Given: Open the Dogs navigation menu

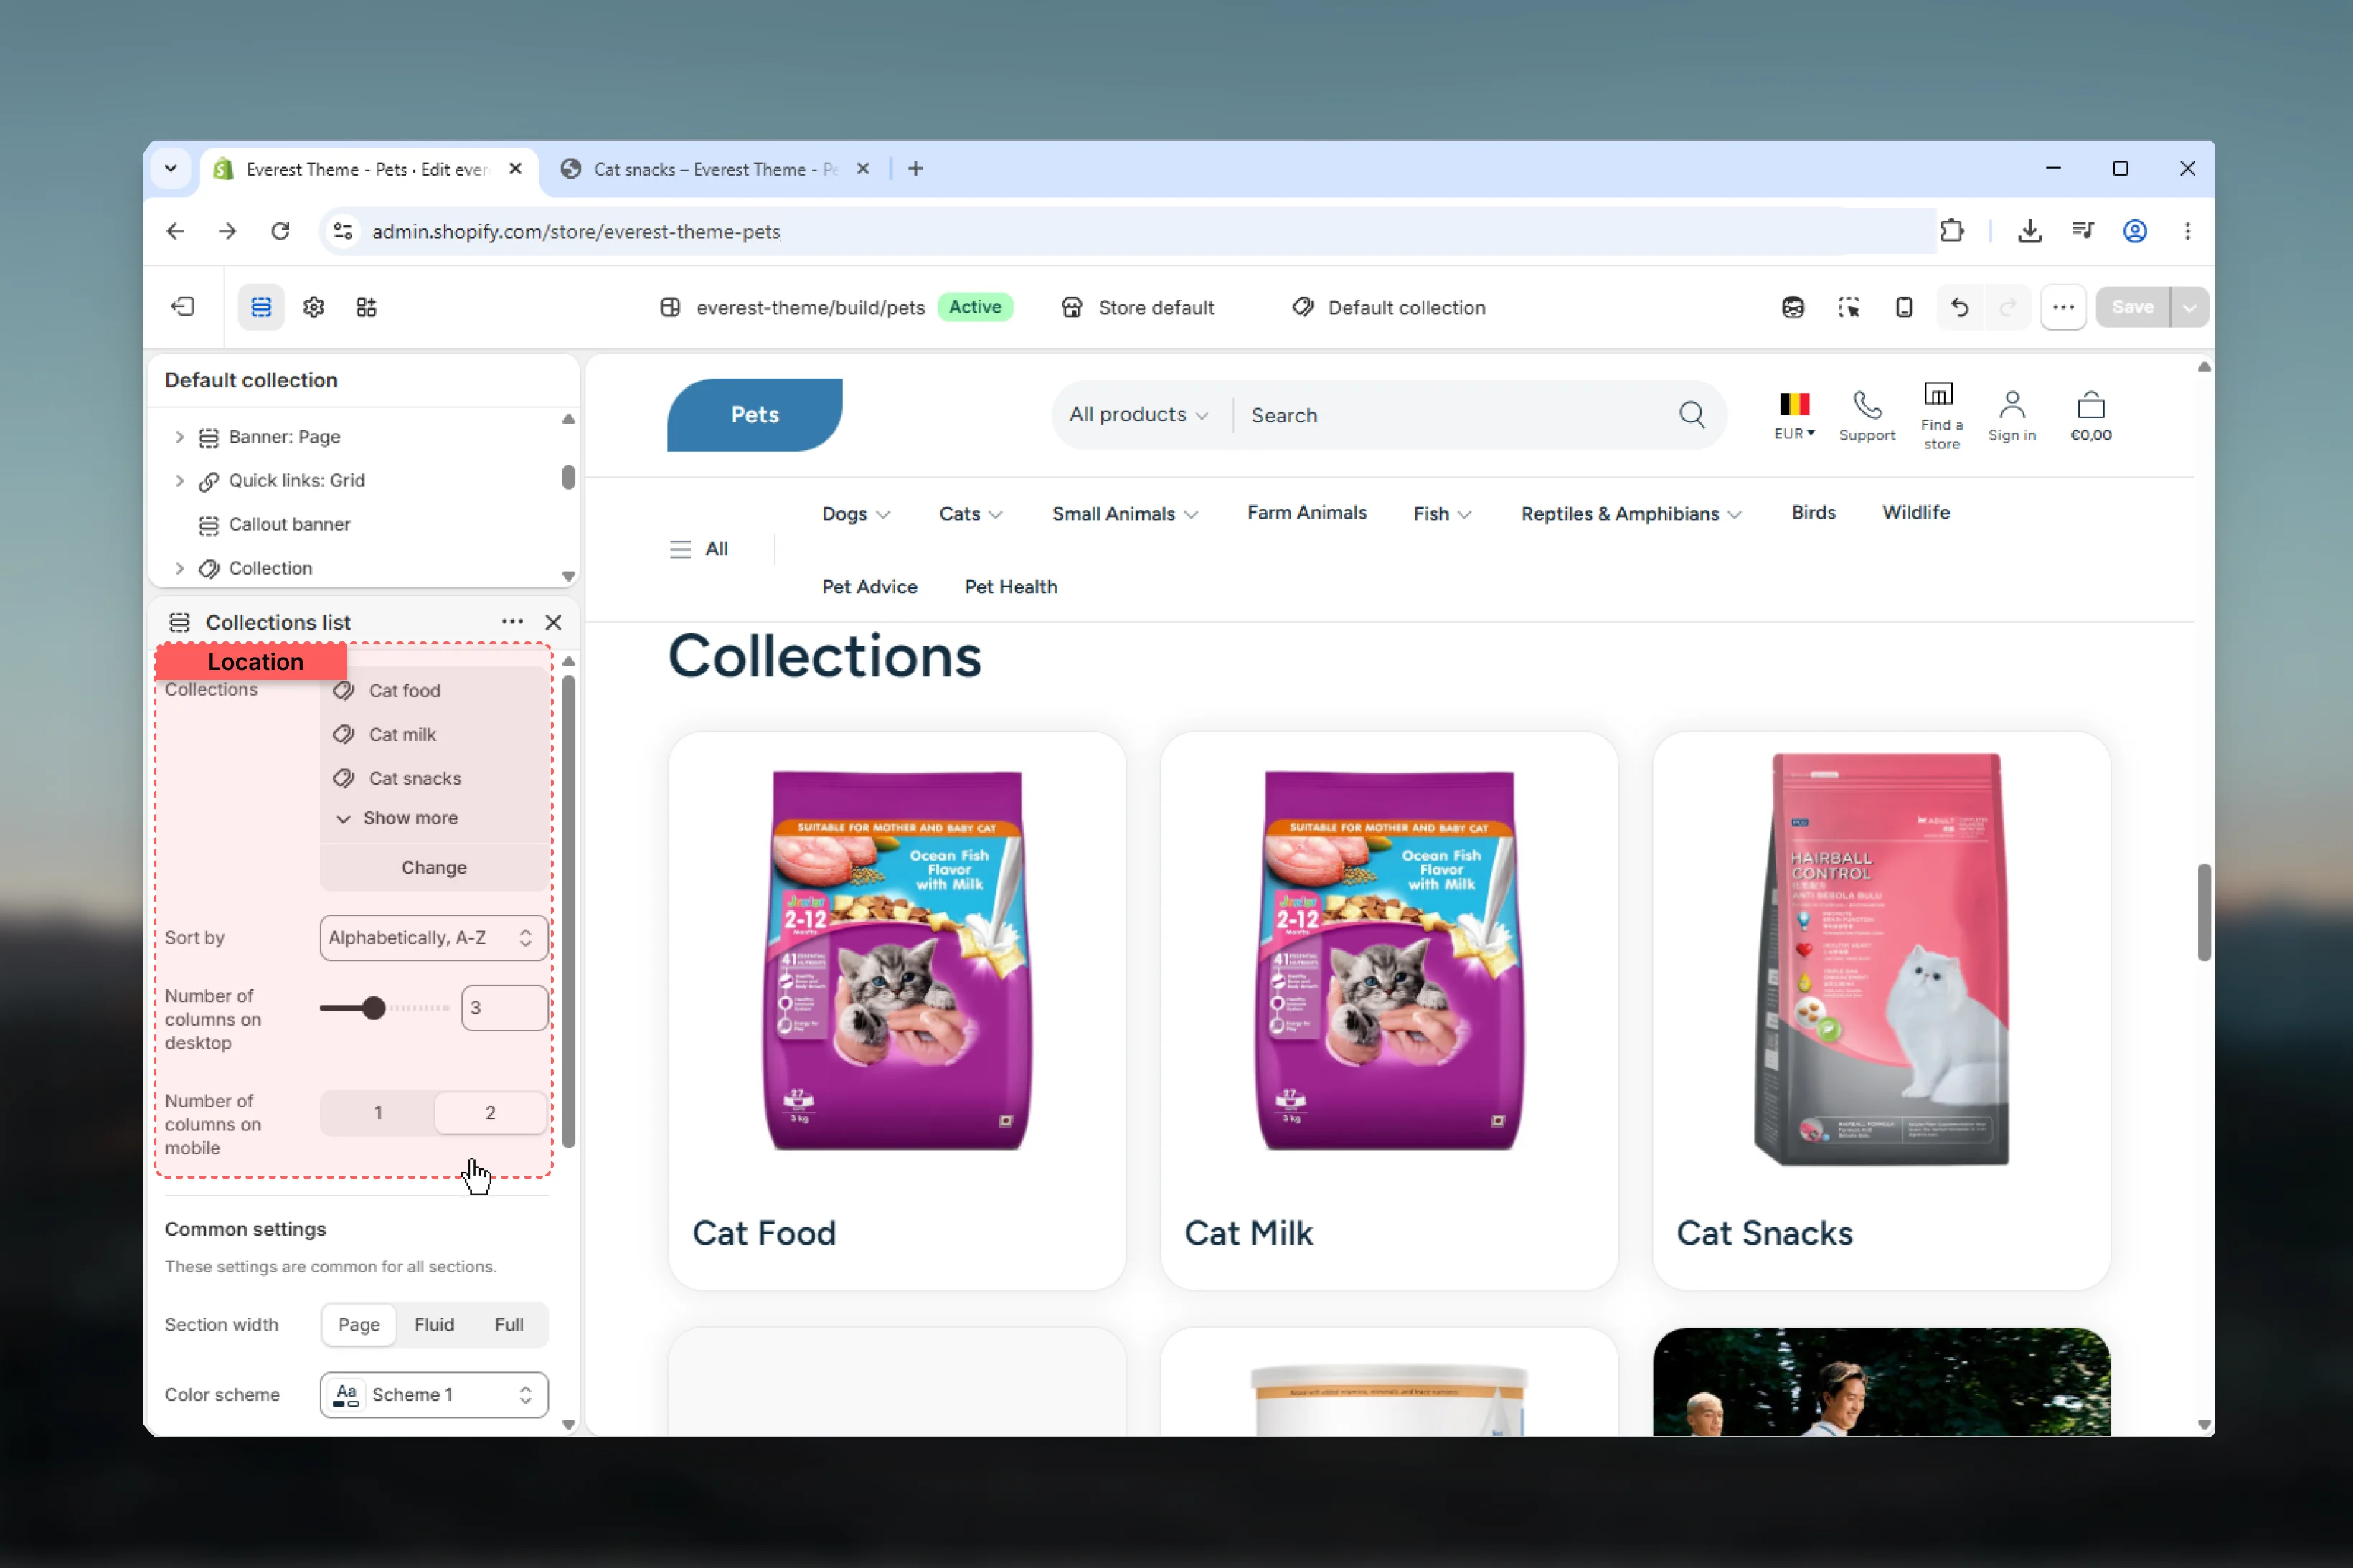Looking at the screenshot, I should (856, 513).
